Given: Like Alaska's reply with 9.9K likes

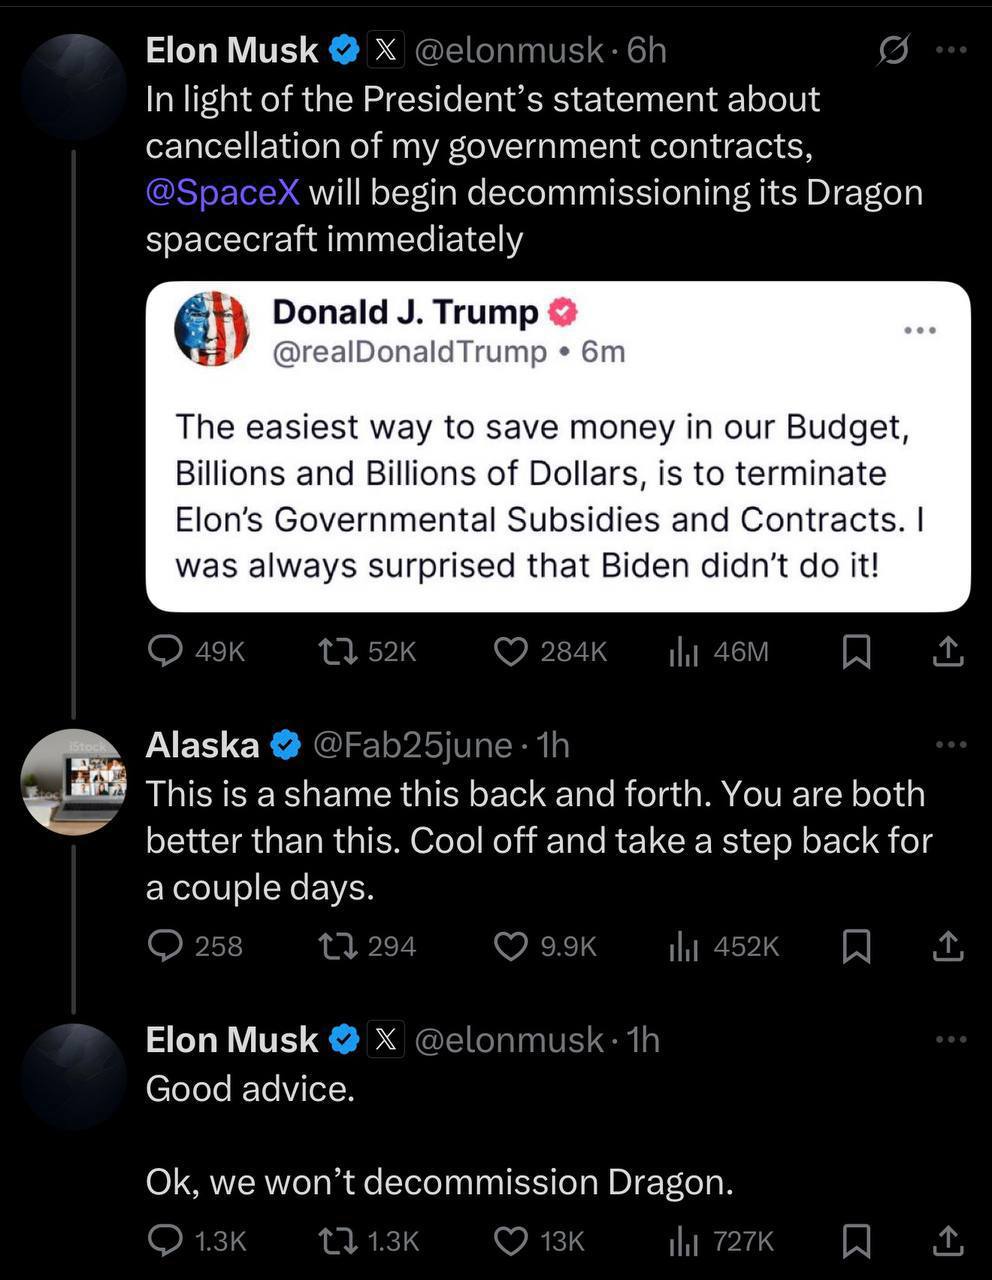Looking at the screenshot, I should (511, 946).
